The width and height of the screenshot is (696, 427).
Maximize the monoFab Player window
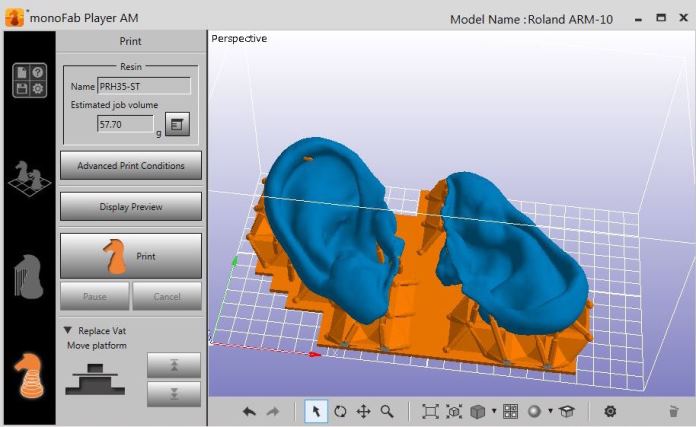pyautogui.click(x=661, y=18)
